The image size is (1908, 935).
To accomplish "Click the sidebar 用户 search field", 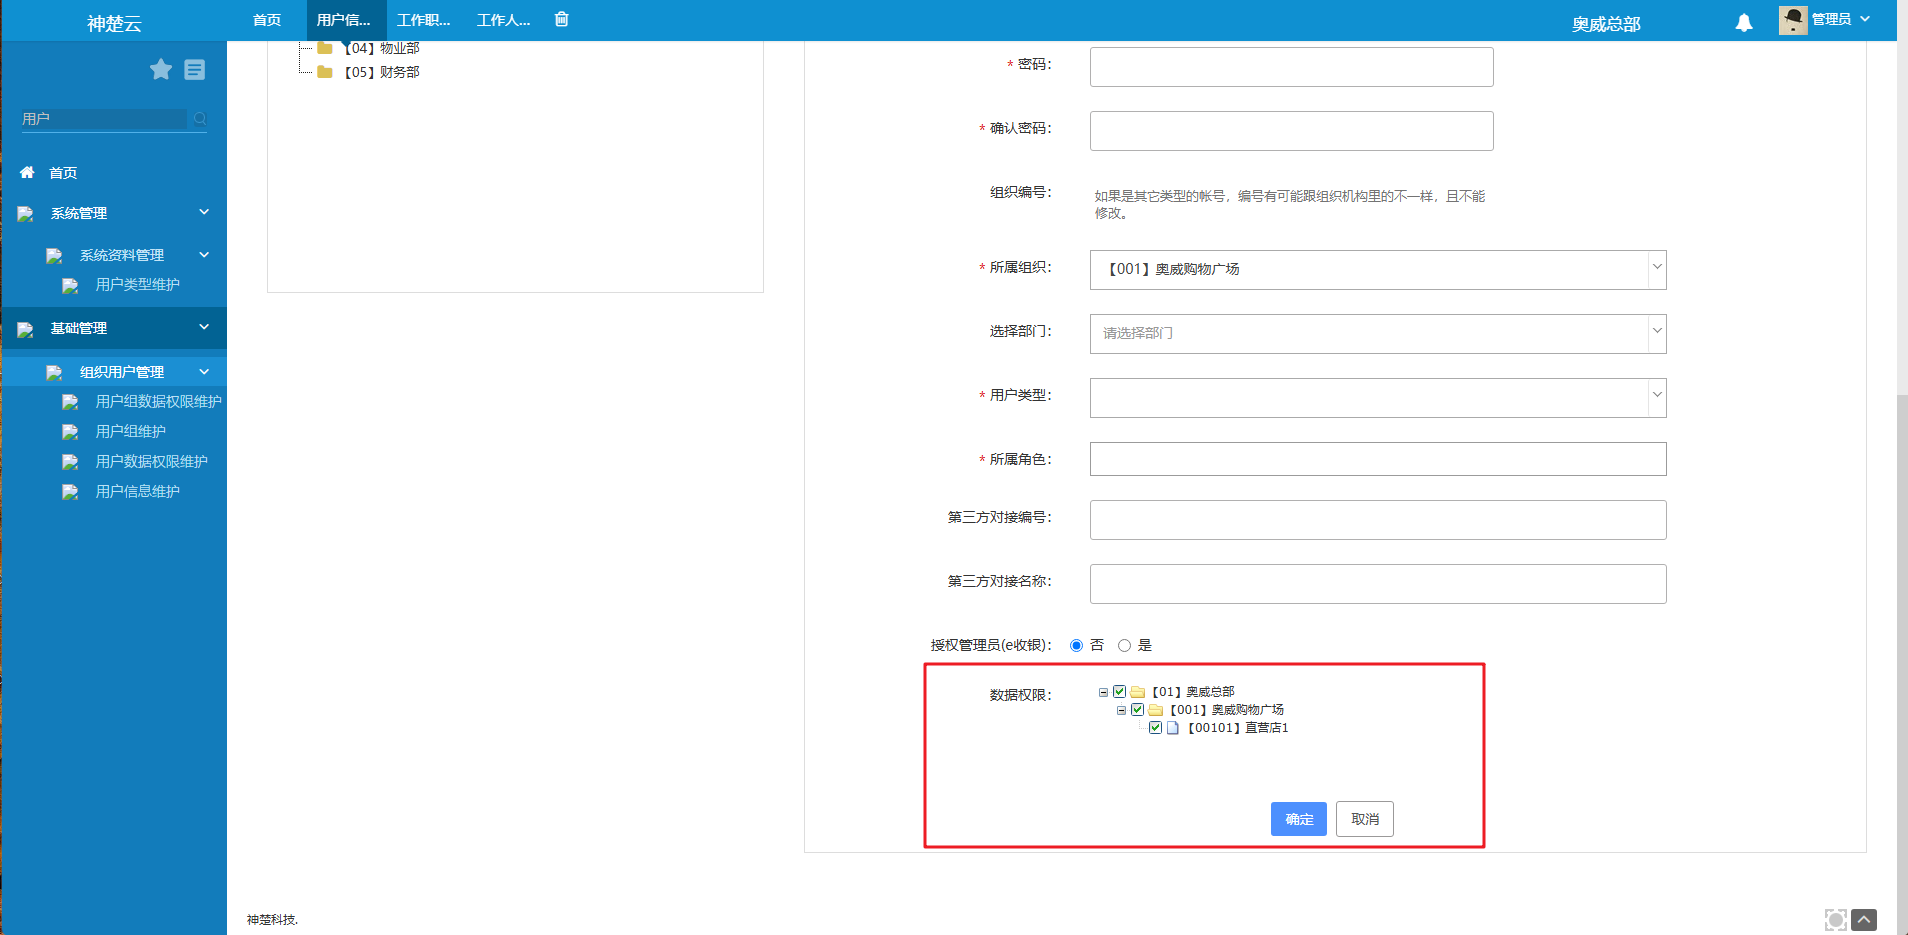I will tap(104, 119).
